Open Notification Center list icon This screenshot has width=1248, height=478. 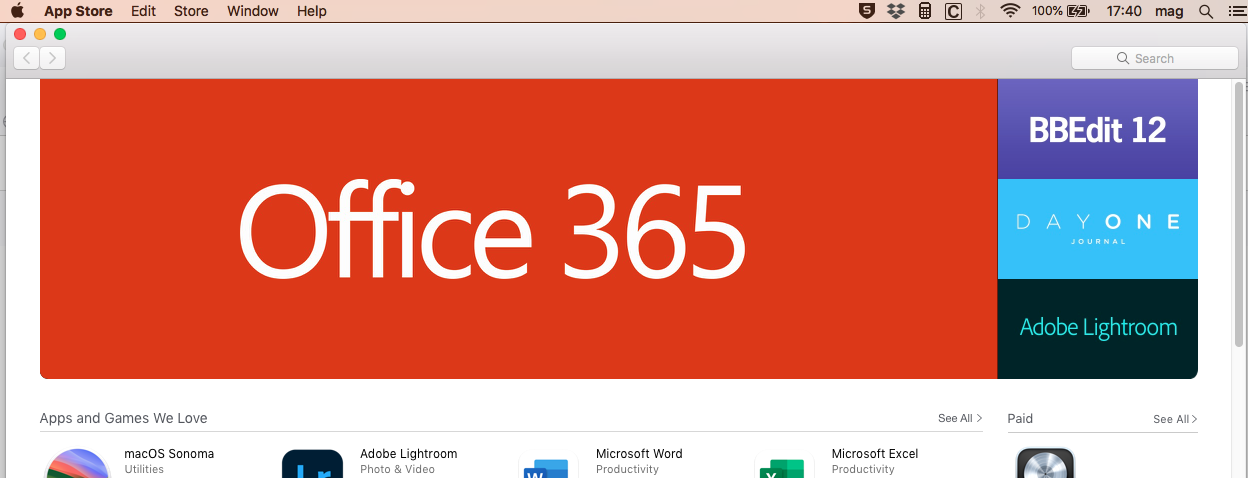[1236, 11]
